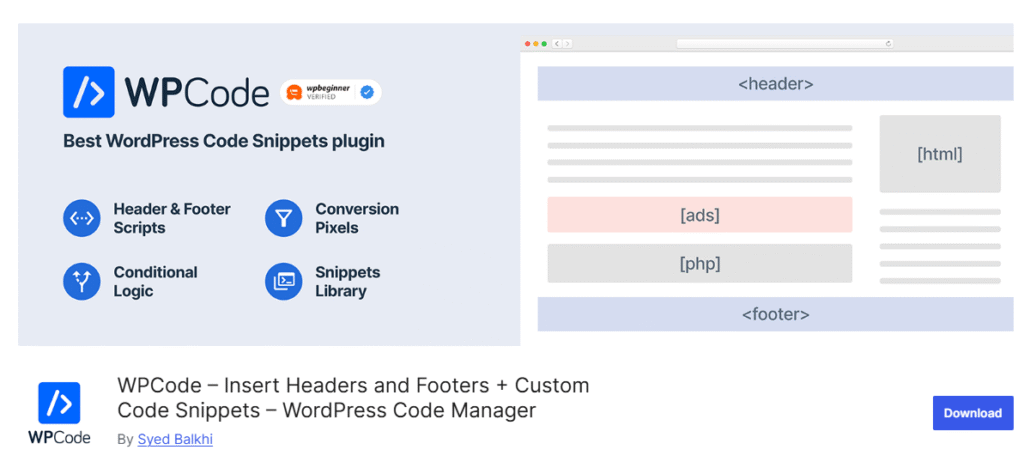Click the 'Header & Footer Scripts' label
The width and height of the screenshot is (1024, 468).
point(172,219)
